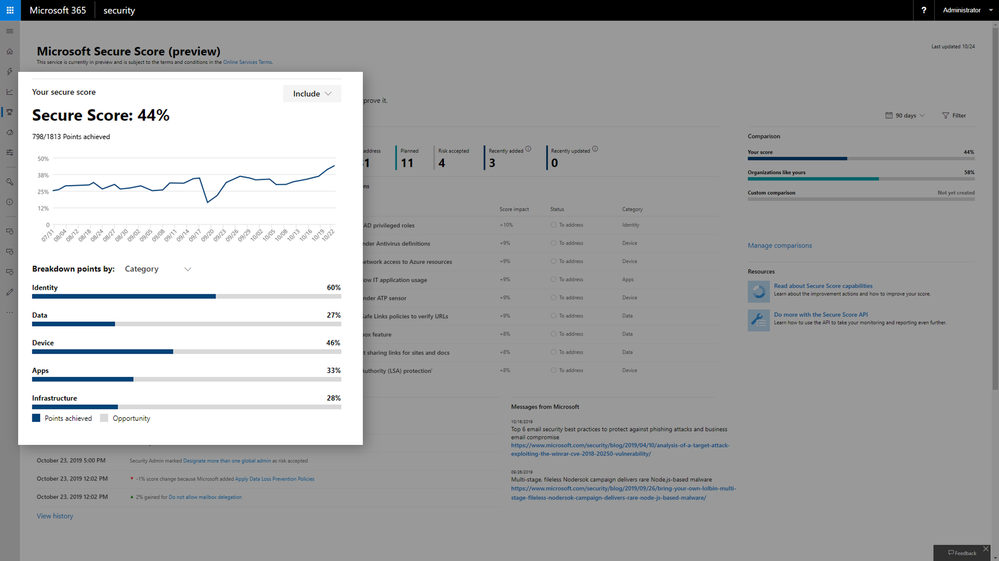Screen dimensions: 999x561
Task: Click the Opportunity legend swatch
Action: coord(104,418)
